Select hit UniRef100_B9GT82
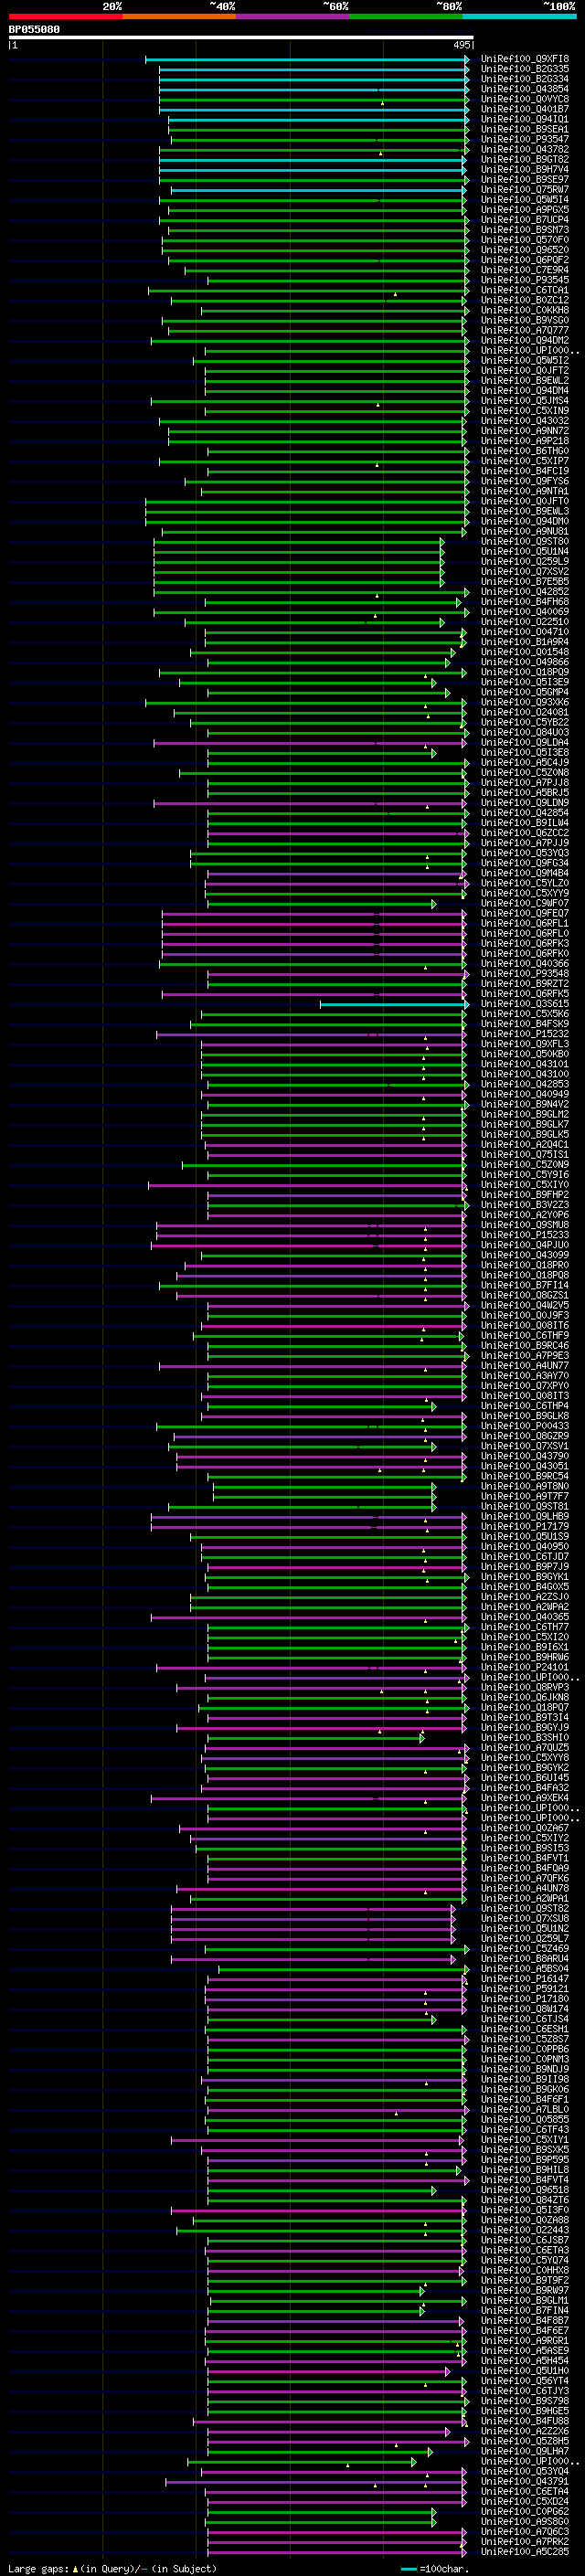 (524, 159)
